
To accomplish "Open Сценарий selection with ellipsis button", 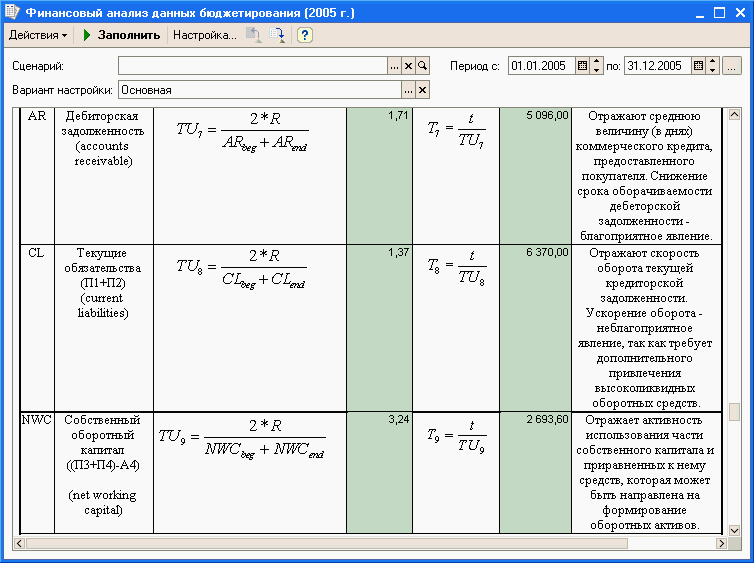I will pos(394,66).
